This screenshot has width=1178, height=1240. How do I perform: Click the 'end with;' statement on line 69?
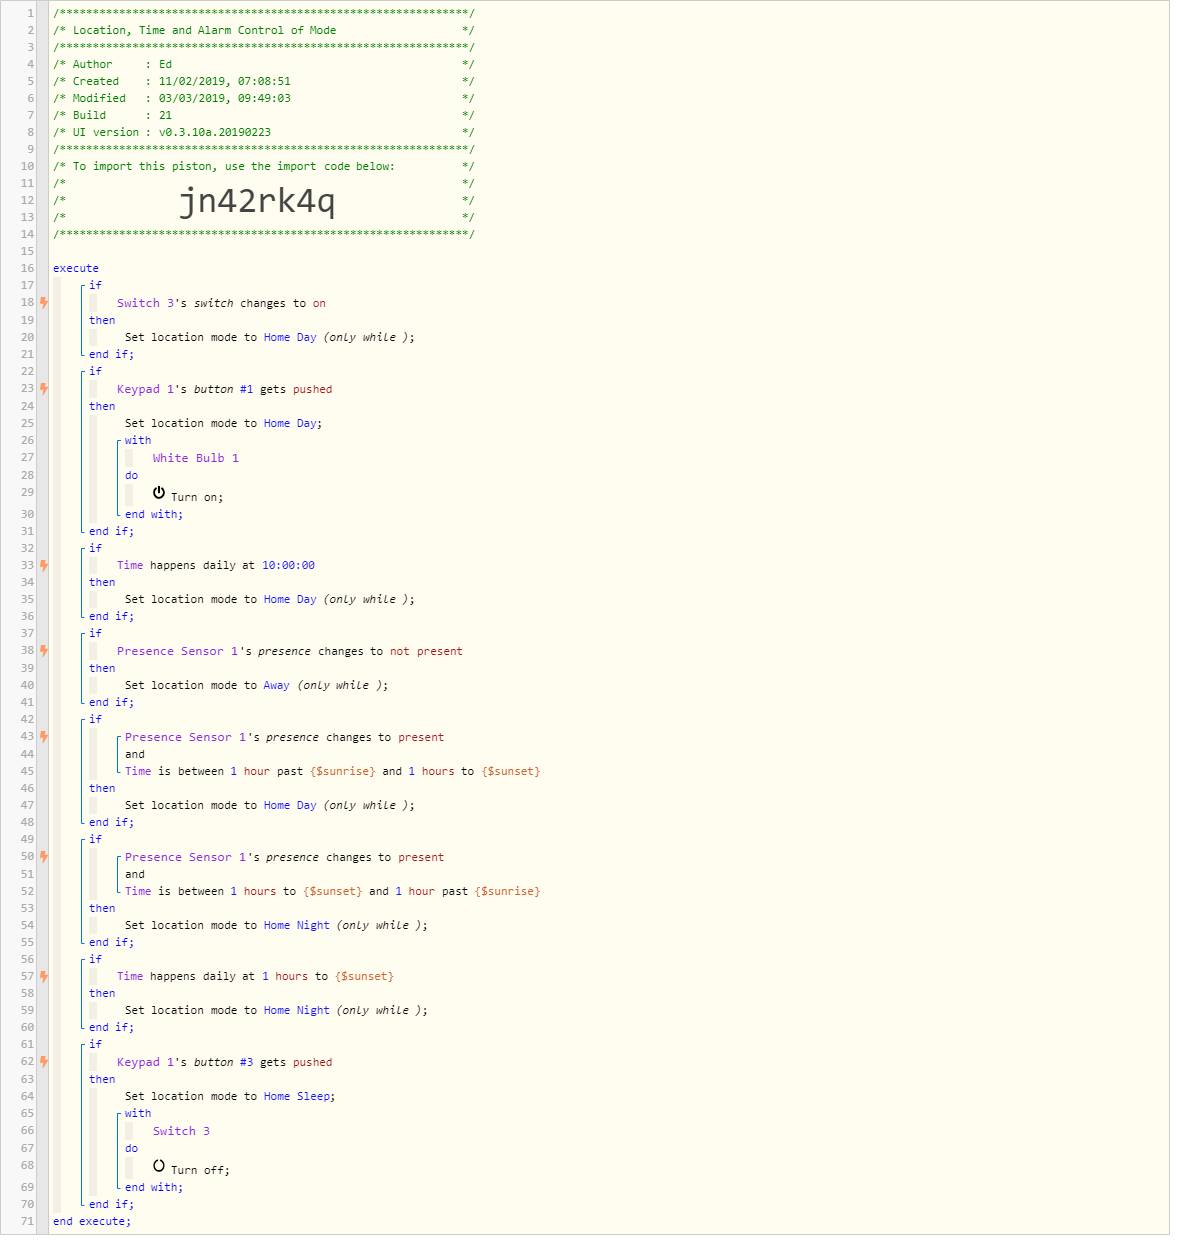154,1187
